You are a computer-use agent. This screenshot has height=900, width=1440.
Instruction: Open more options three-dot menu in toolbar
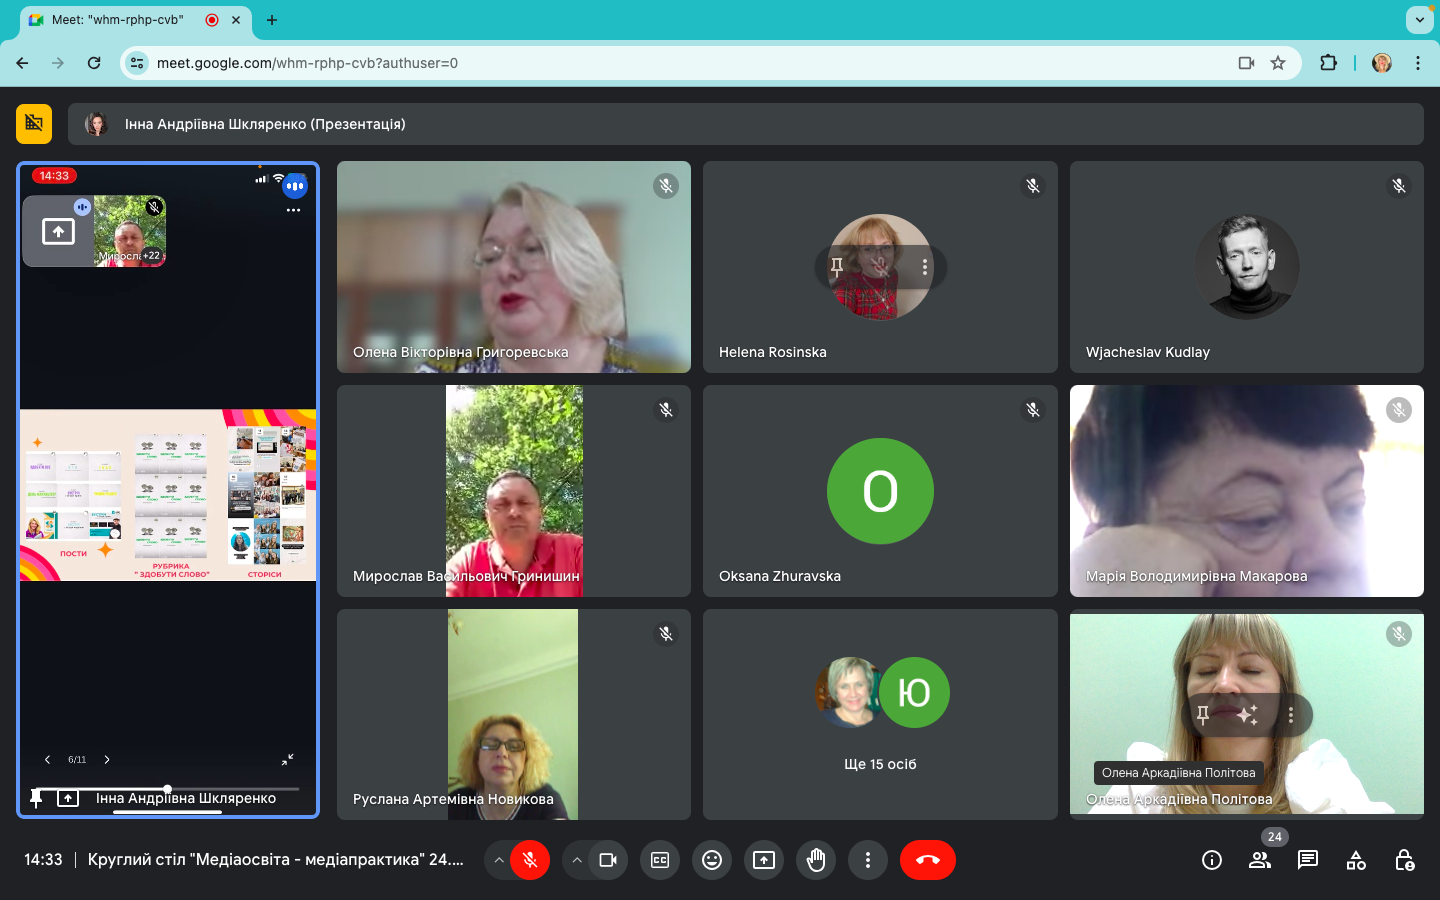[x=868, y=860]
